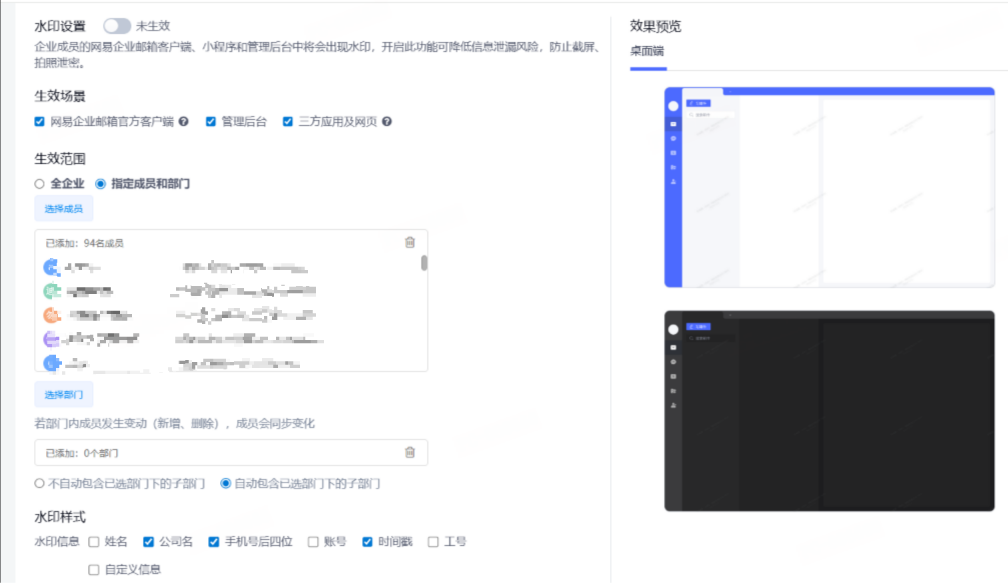The image size is (1008, 583).
Task: Click second member's green avatar icon
Action: (x=51, y=291)
